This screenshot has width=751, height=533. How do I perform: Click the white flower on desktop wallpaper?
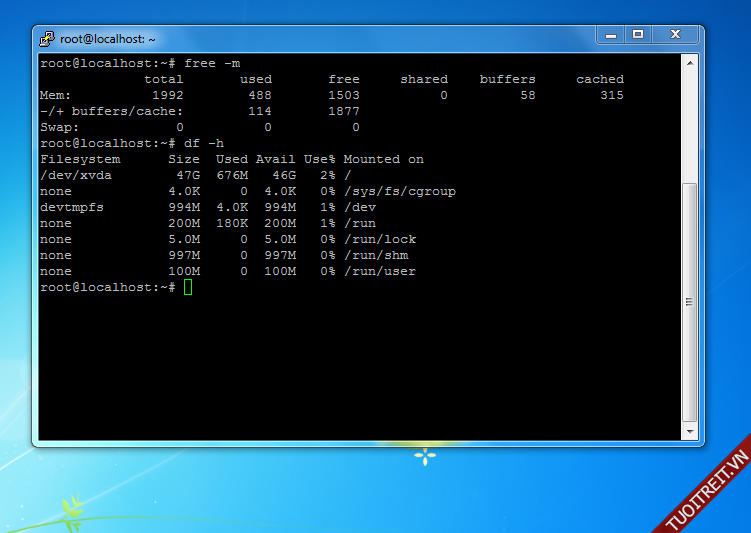[426, 457]
